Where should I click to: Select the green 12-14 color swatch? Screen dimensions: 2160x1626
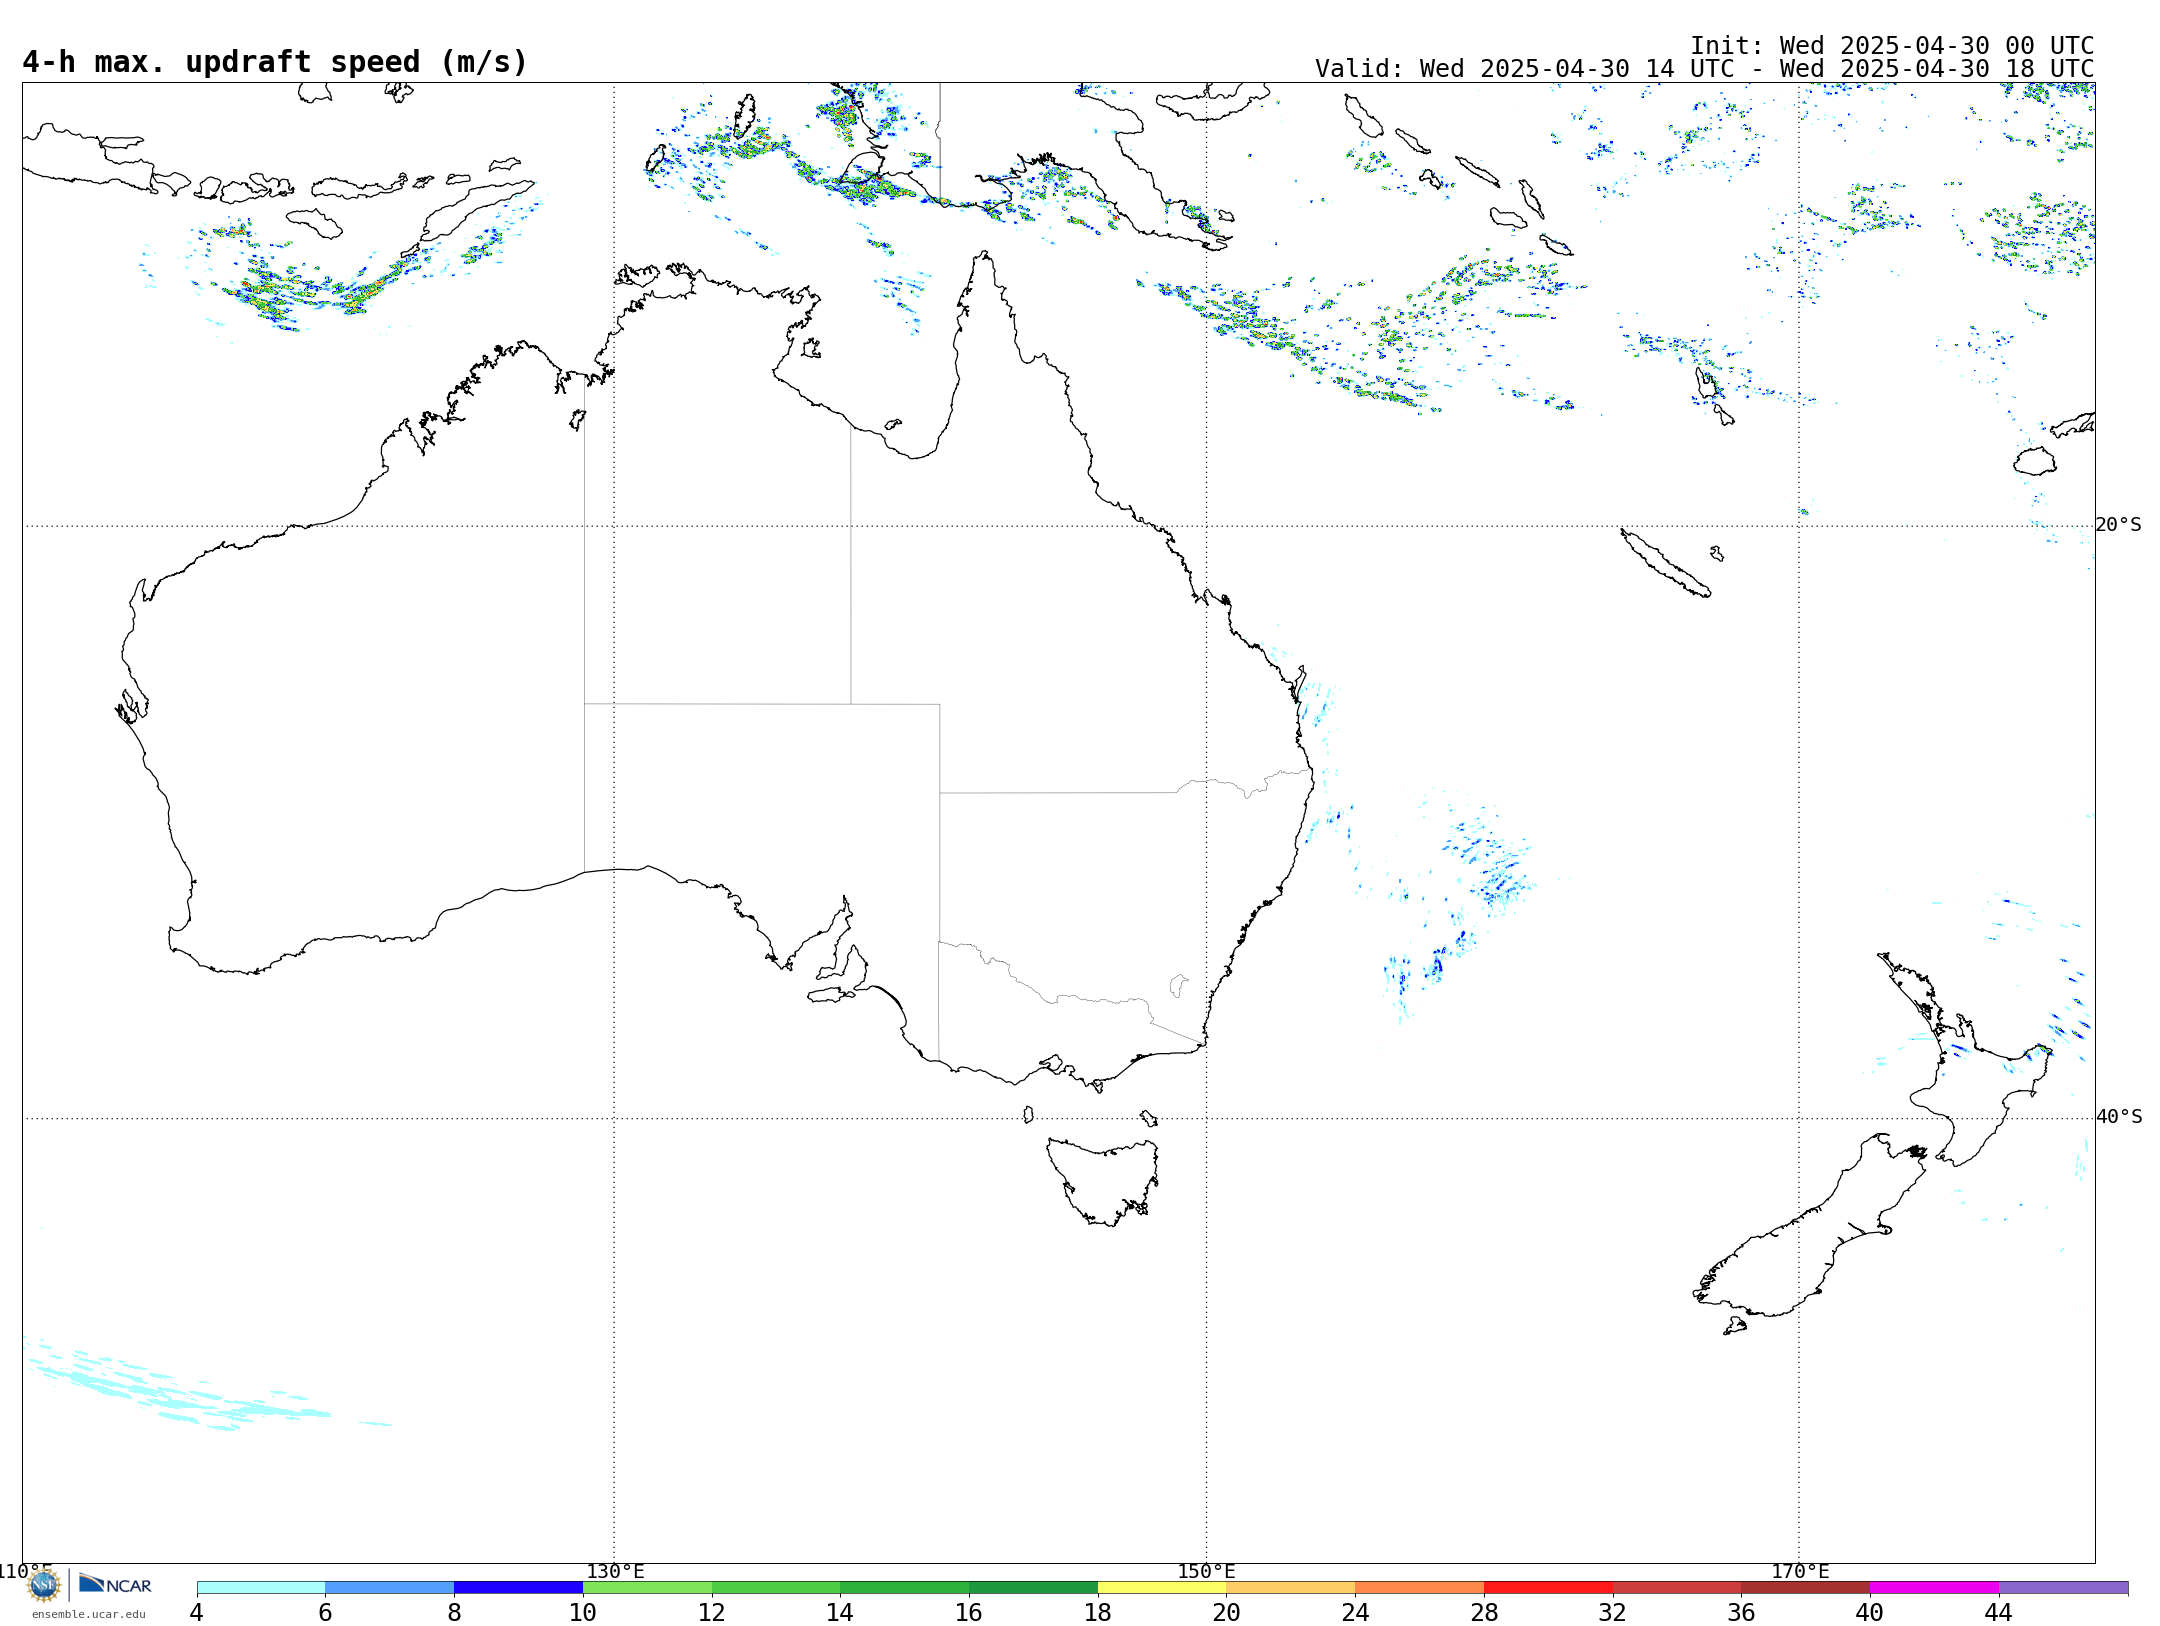point(776,1588)
